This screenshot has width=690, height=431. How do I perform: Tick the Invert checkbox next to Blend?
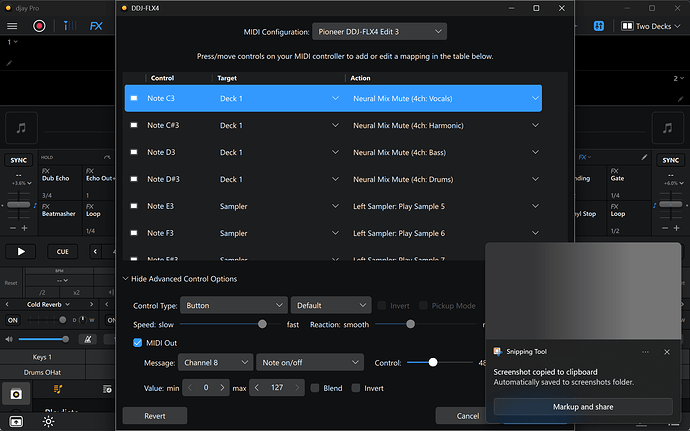tap(356, 387)
